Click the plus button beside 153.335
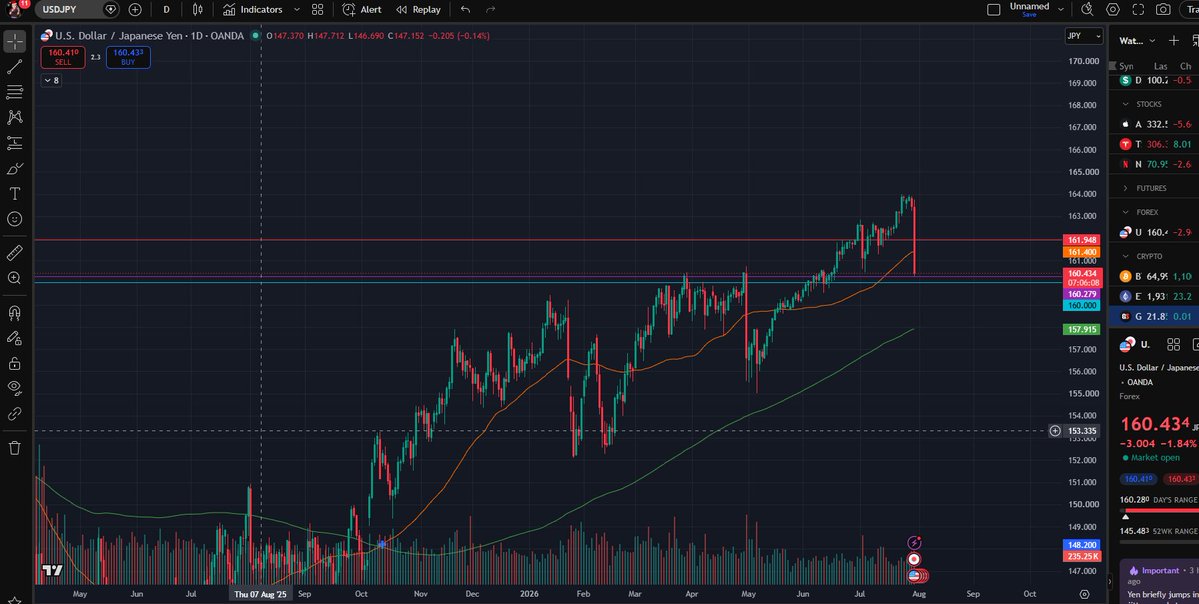The image size is (1199, 604). point(1054,430)
